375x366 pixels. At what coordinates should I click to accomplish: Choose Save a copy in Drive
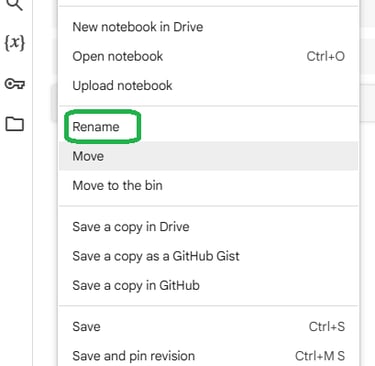208,227
